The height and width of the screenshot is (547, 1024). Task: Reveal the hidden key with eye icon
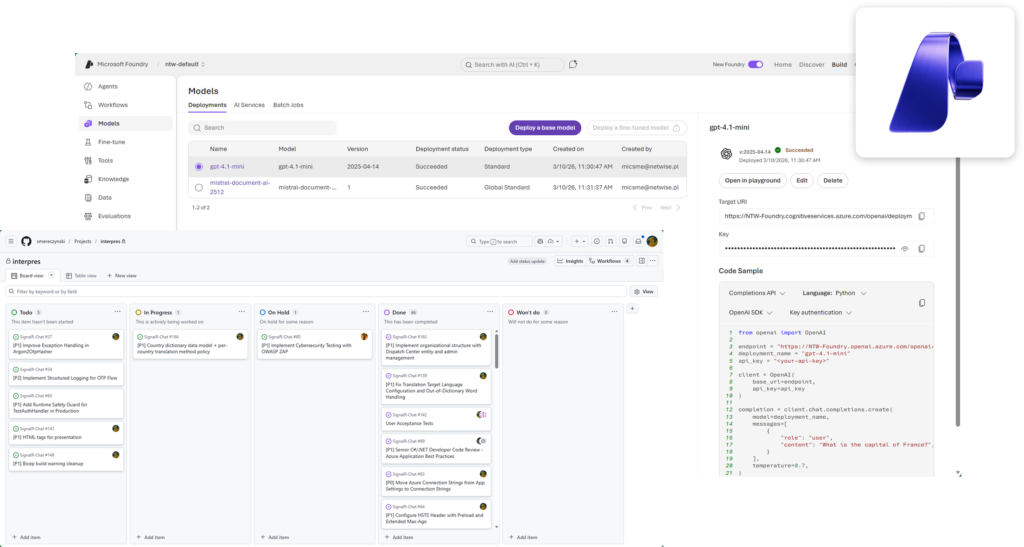point(904,248)
